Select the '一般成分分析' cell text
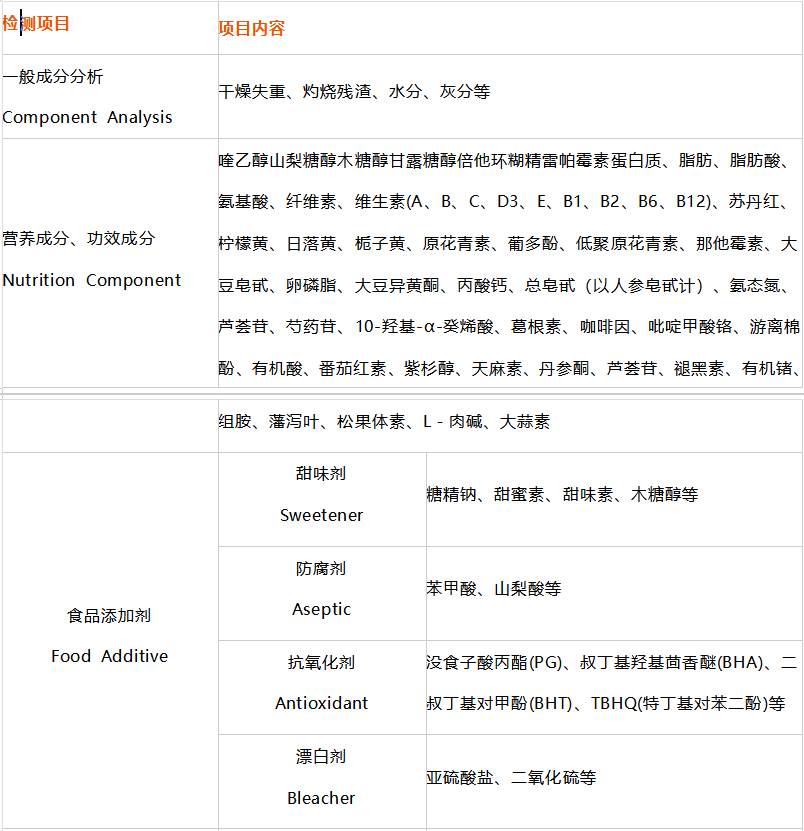 coord(52,76)
